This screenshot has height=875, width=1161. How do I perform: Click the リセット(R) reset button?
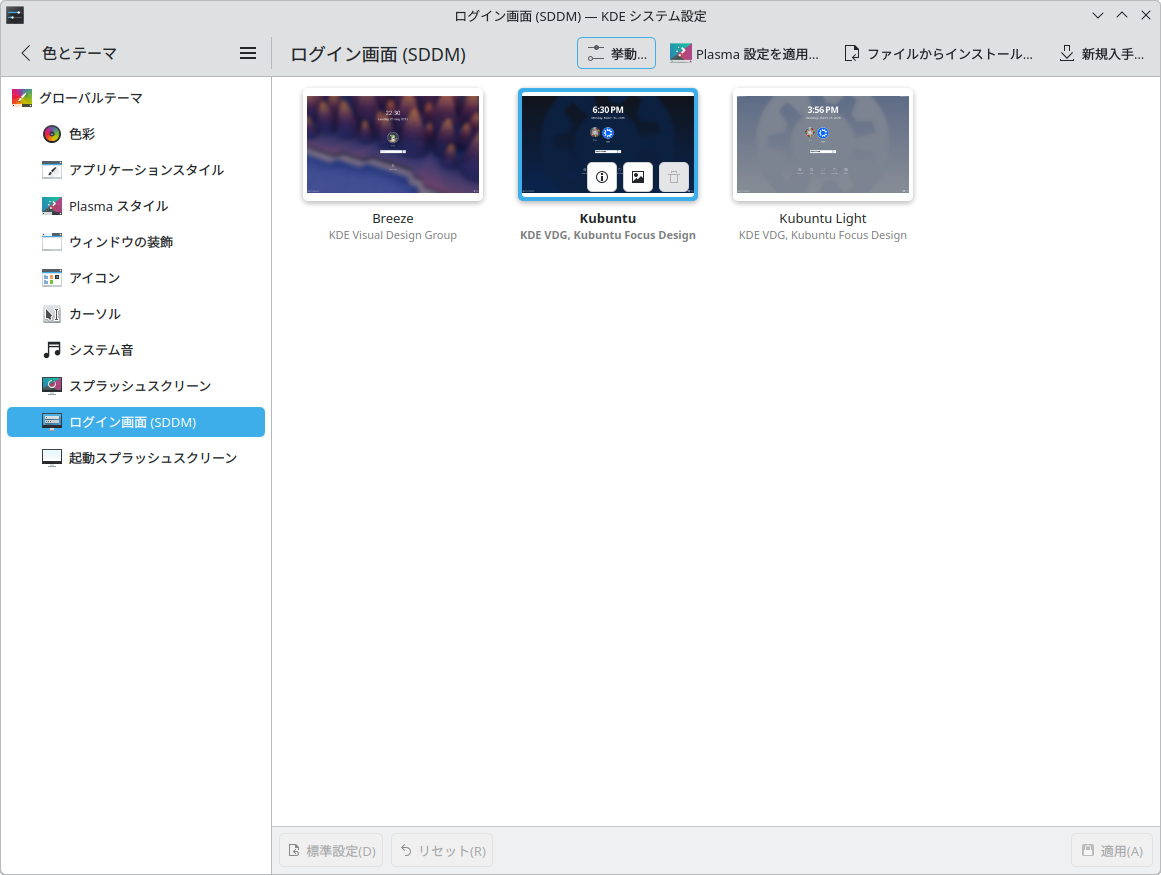pos(442,851)
